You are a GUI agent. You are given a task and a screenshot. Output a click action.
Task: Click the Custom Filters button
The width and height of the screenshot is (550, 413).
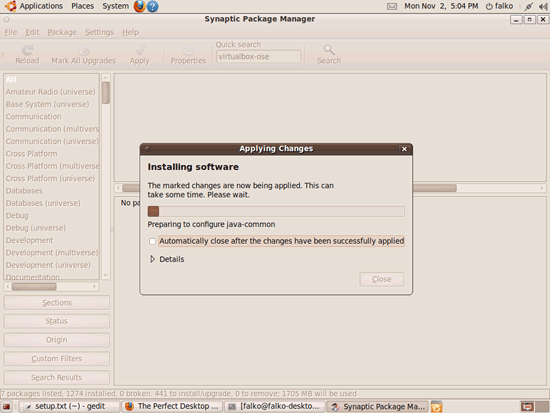point(56,359)
